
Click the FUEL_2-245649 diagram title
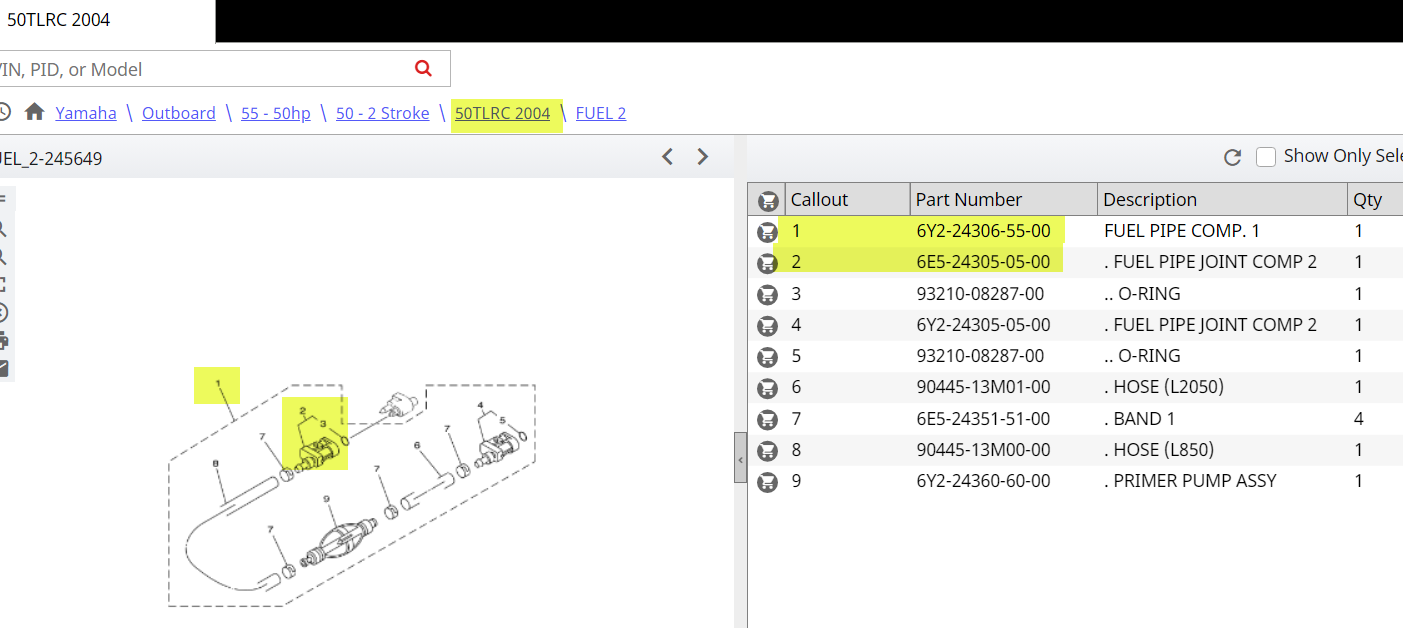click(50, 158)
